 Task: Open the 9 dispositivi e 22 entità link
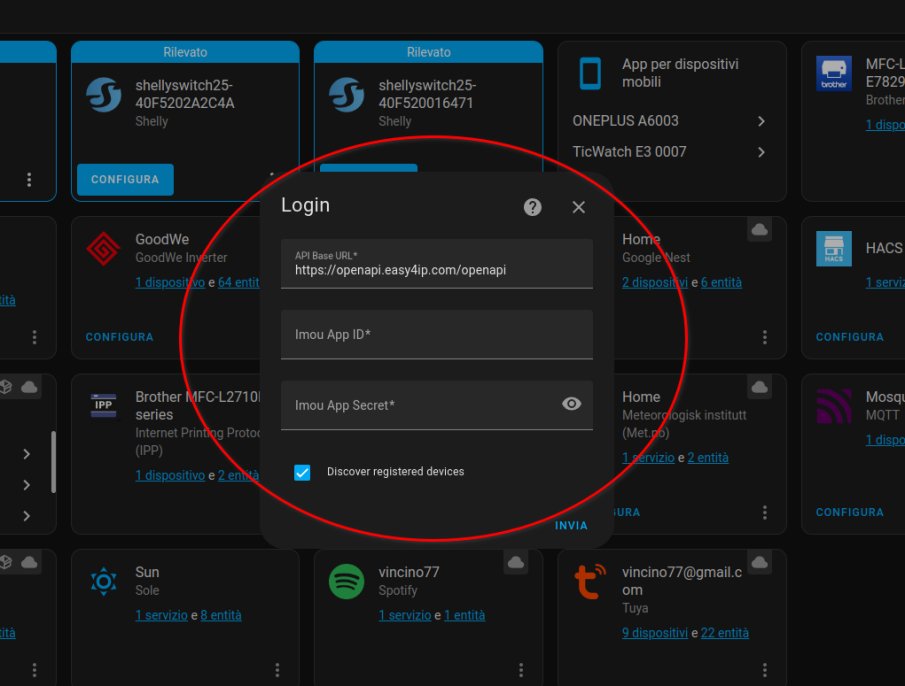655,632
